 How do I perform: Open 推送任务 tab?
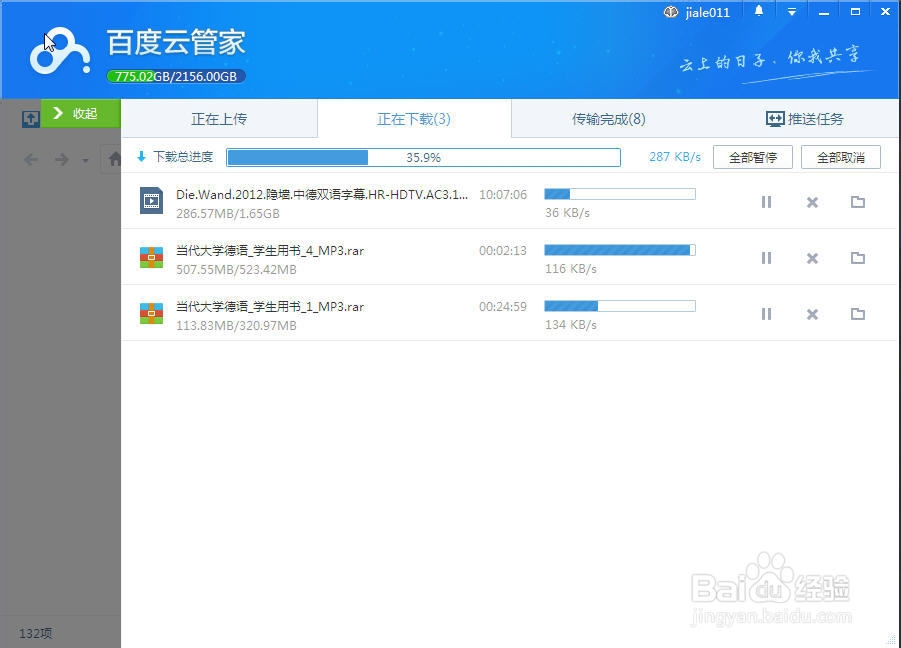click(804, 119)
